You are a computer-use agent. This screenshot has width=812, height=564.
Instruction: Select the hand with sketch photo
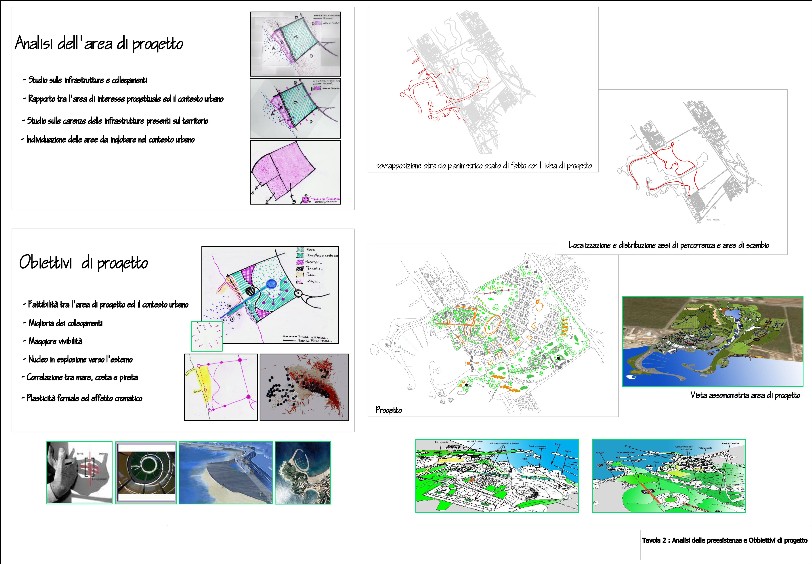(79, 472)
